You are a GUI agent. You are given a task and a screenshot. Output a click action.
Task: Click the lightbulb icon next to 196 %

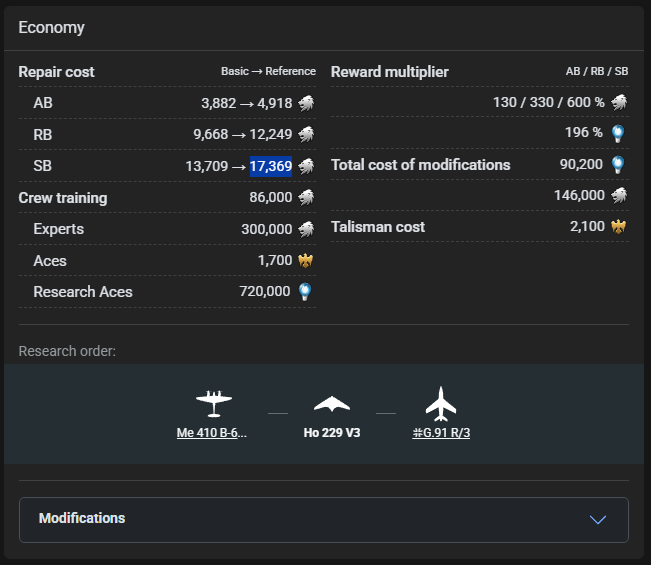(618, 133)
